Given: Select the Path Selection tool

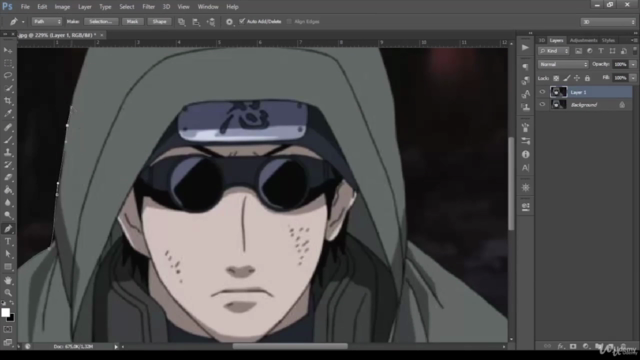Looking at the screenshot, I should tap(8, 254).
